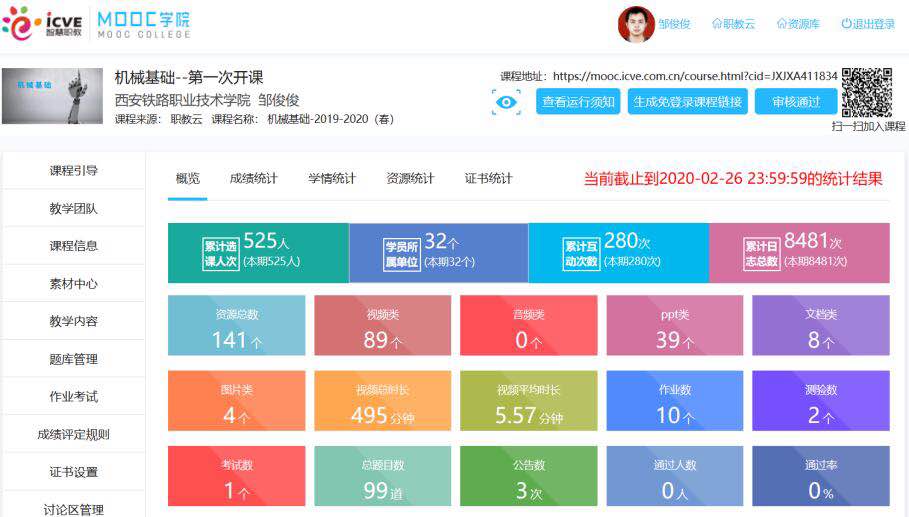909x517 pixels.
Task: Click 查看运行须知 button
Action: coord(578,102)
